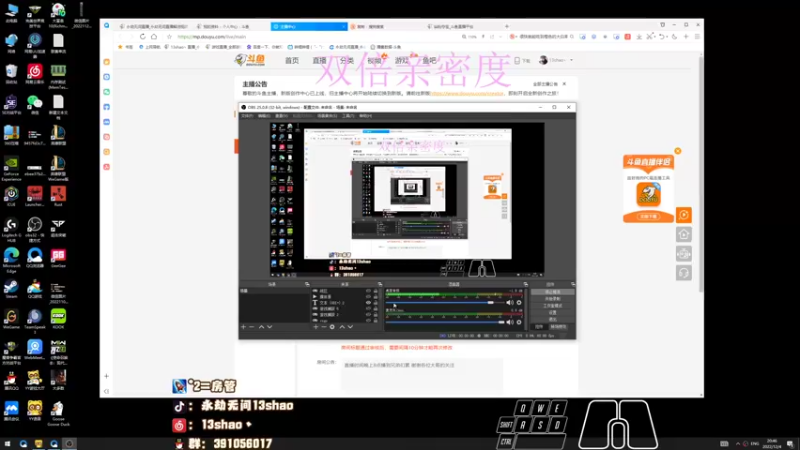Toggle lock on first OBS source
The width and height of the screenshot is (800, 450).
tap(376, 291)
